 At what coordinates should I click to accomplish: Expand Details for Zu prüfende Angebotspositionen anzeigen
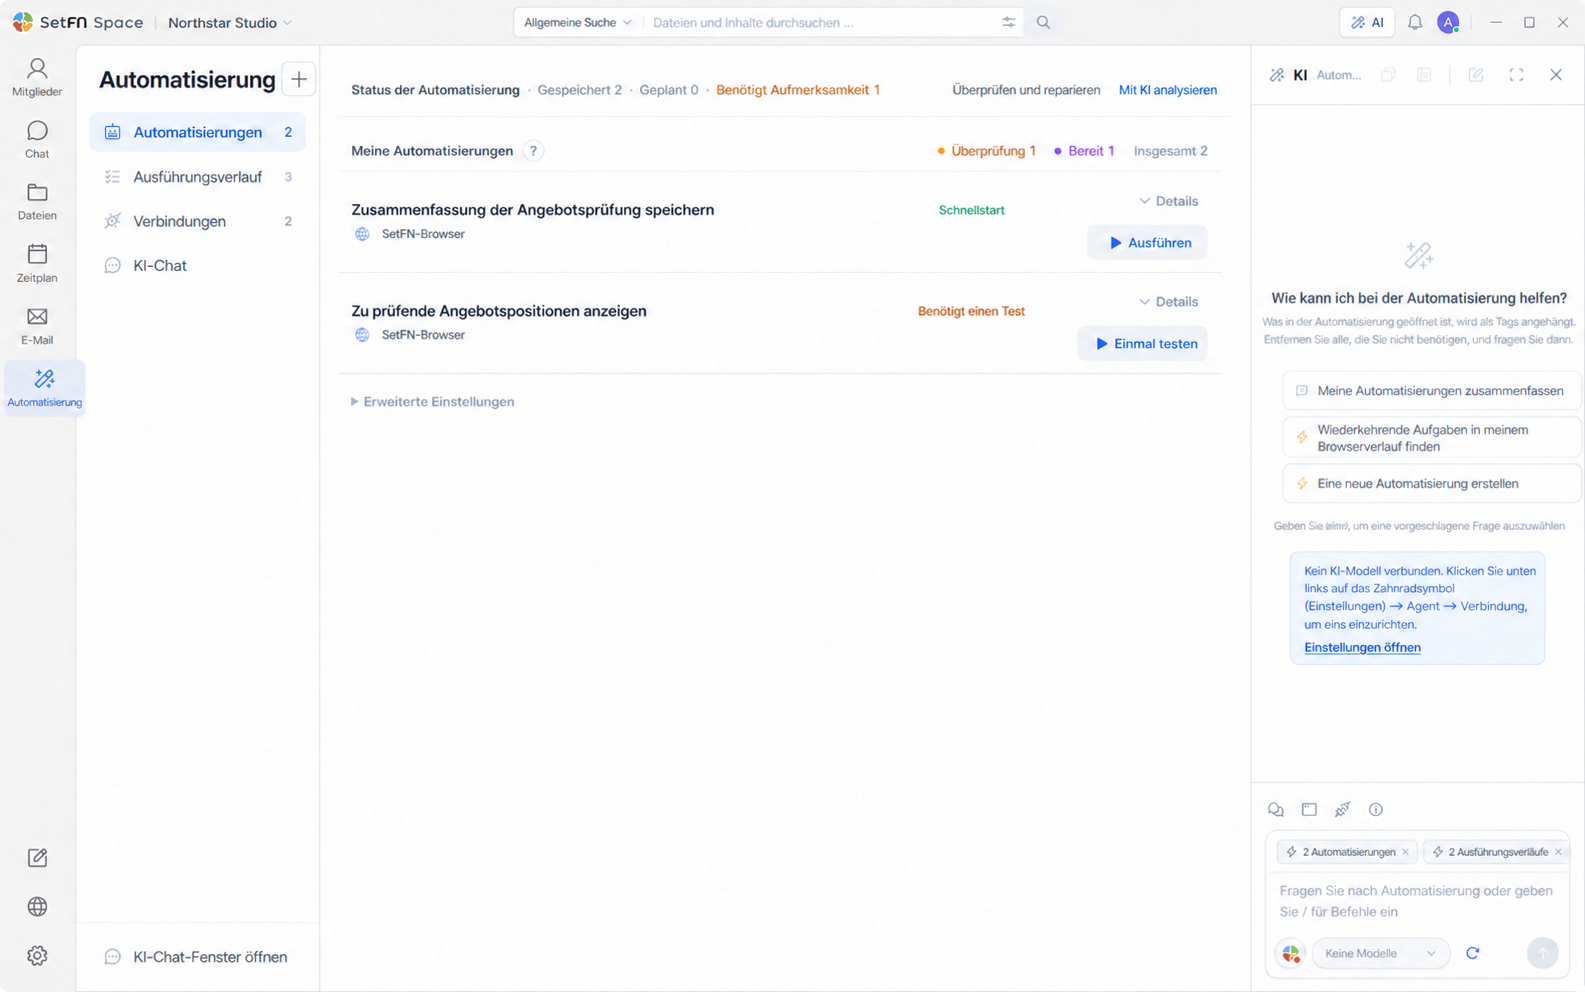1168,302
